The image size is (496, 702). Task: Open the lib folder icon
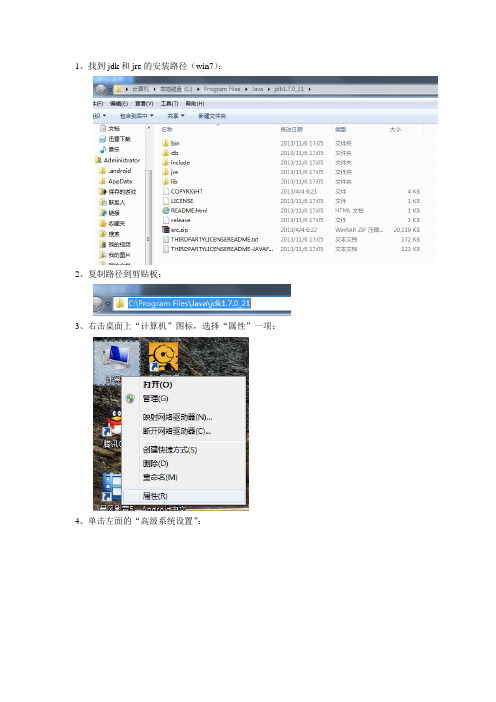166,182
